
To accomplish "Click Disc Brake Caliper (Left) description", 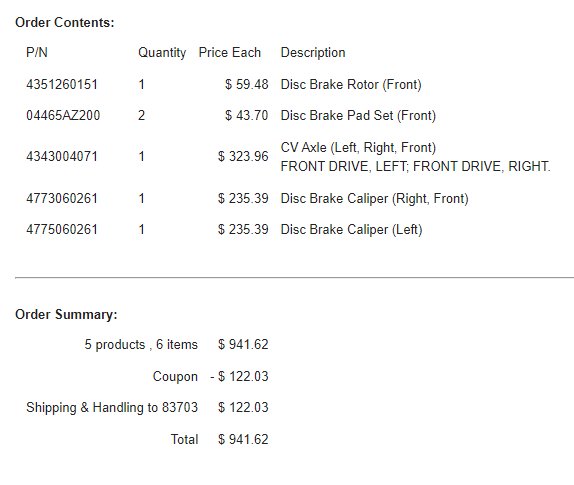I will pos(351,230).
